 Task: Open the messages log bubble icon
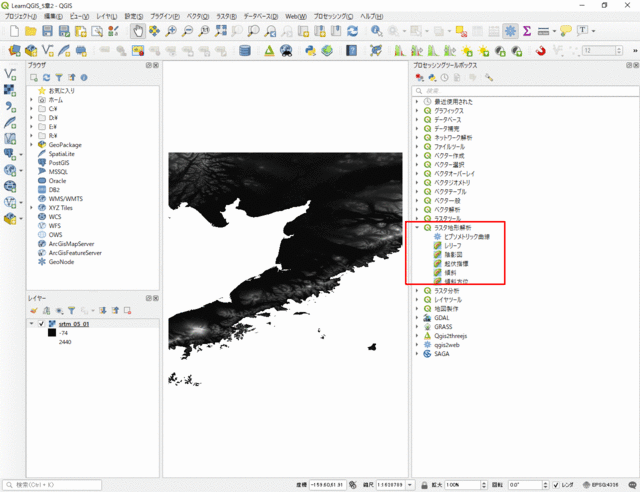point(633,485)
